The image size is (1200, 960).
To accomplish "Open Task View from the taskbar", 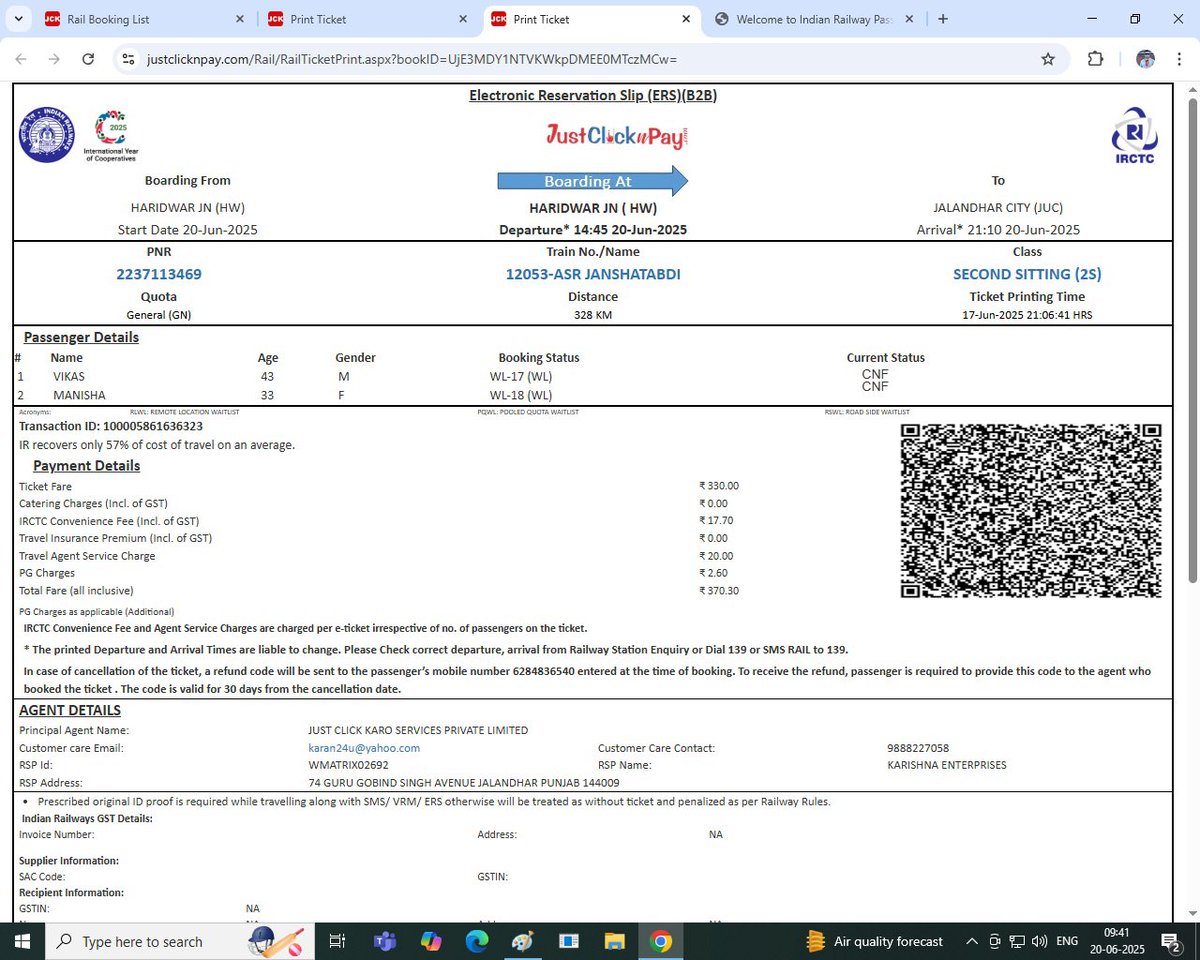I will tap(337, 941).
